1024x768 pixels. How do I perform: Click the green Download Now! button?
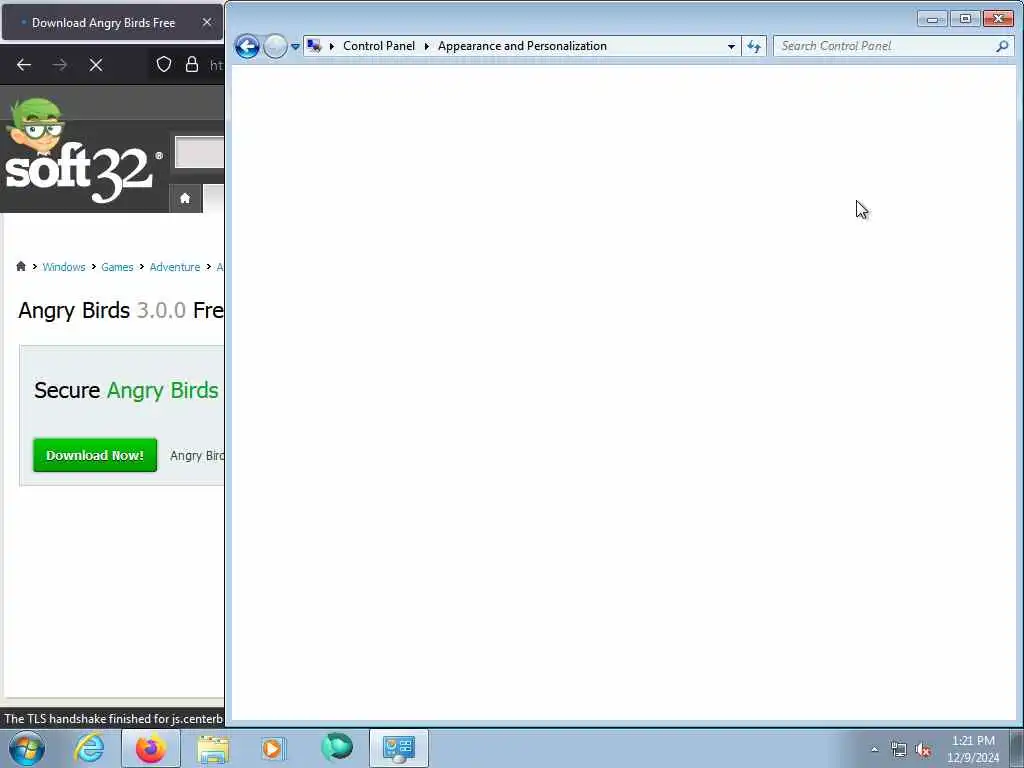(95, 455)
